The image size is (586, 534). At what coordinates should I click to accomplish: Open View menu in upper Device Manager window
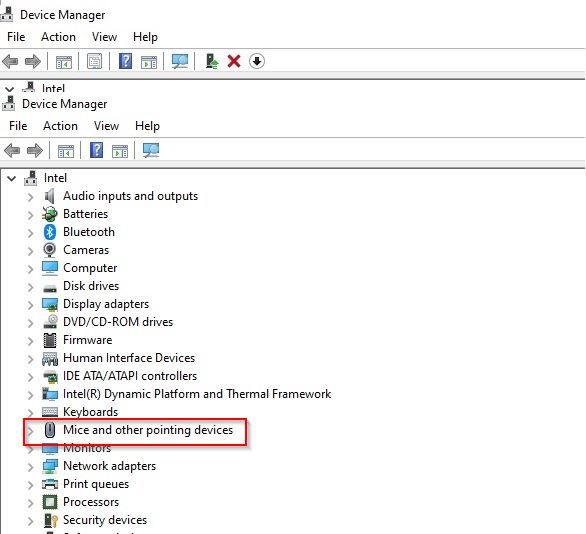[104, 37]
